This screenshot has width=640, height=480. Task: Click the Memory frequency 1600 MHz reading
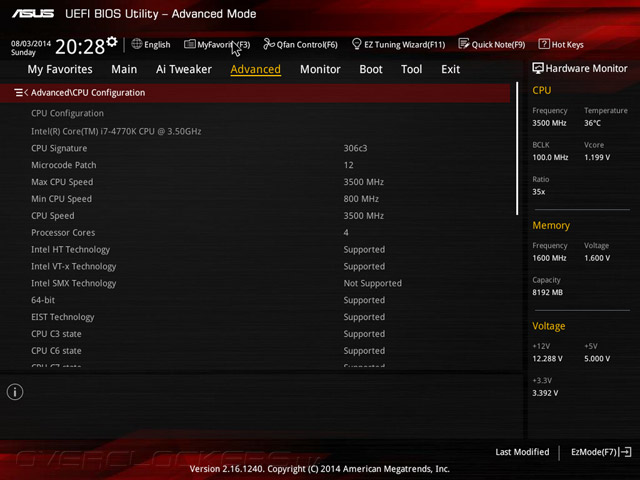[x=549, y=258]
